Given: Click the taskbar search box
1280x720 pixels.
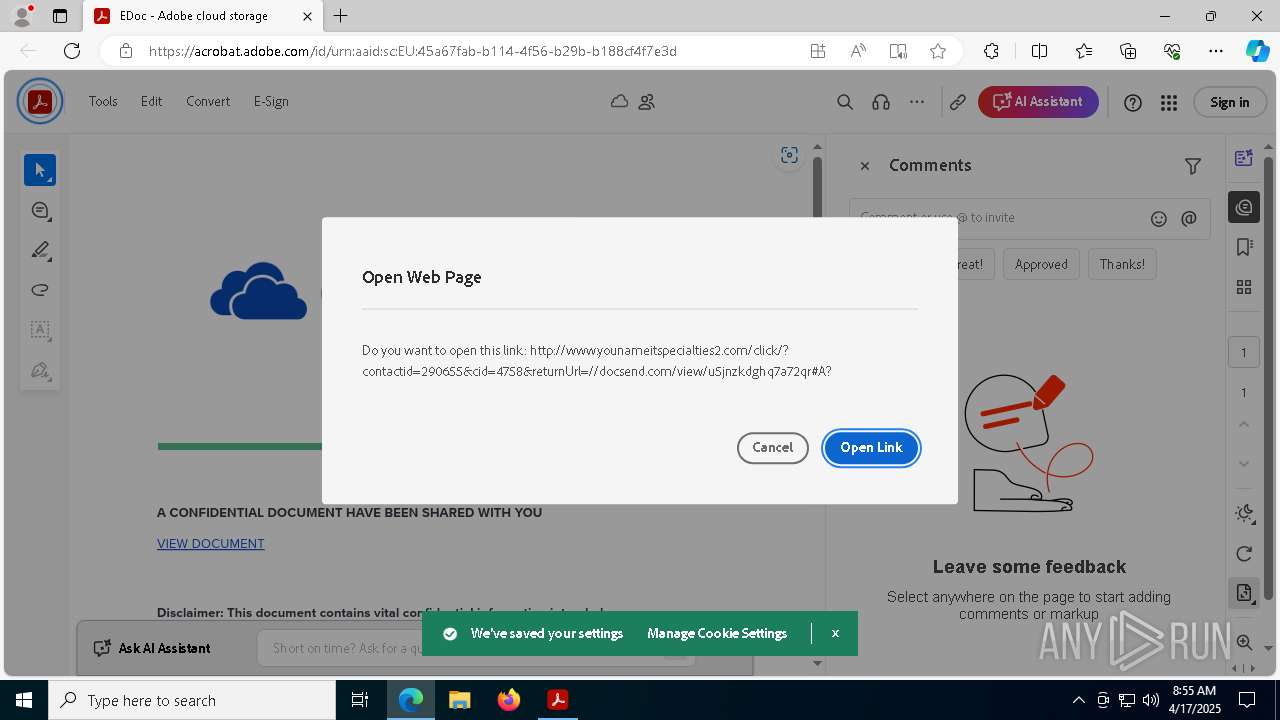Looking at the screenshot, I should pos(192,700).
